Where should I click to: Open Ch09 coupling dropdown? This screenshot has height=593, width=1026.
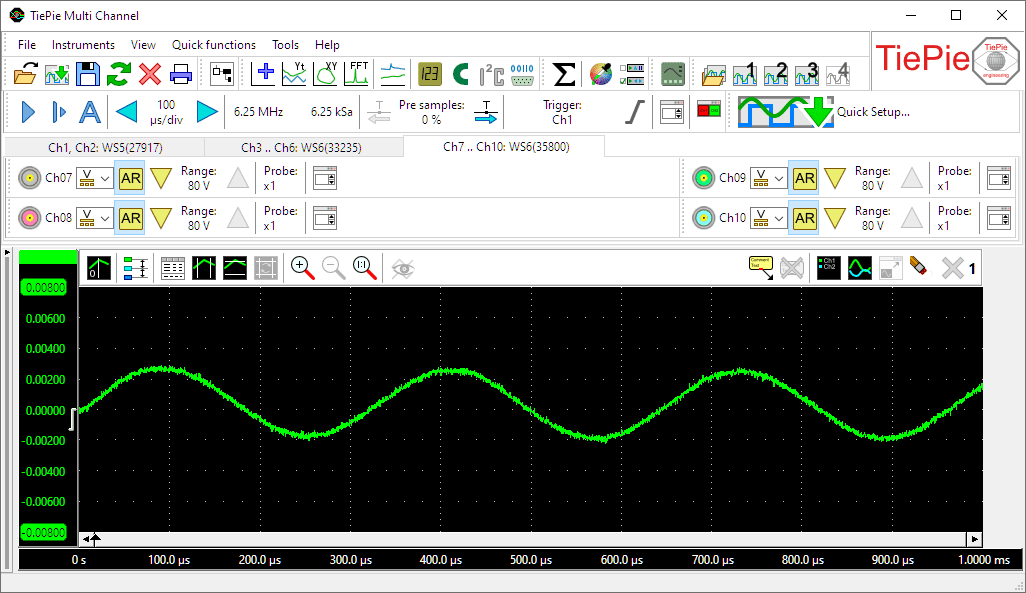coord(768,178)
